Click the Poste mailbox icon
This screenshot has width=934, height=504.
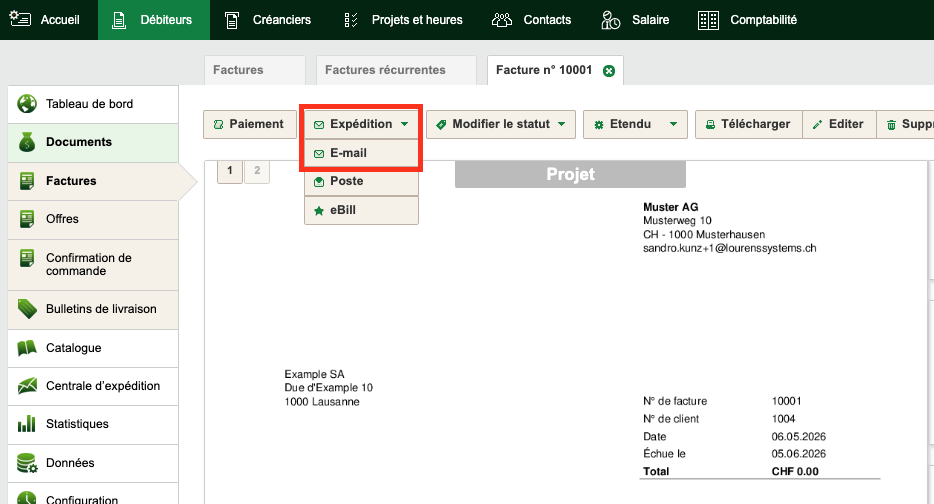point(319,182)
